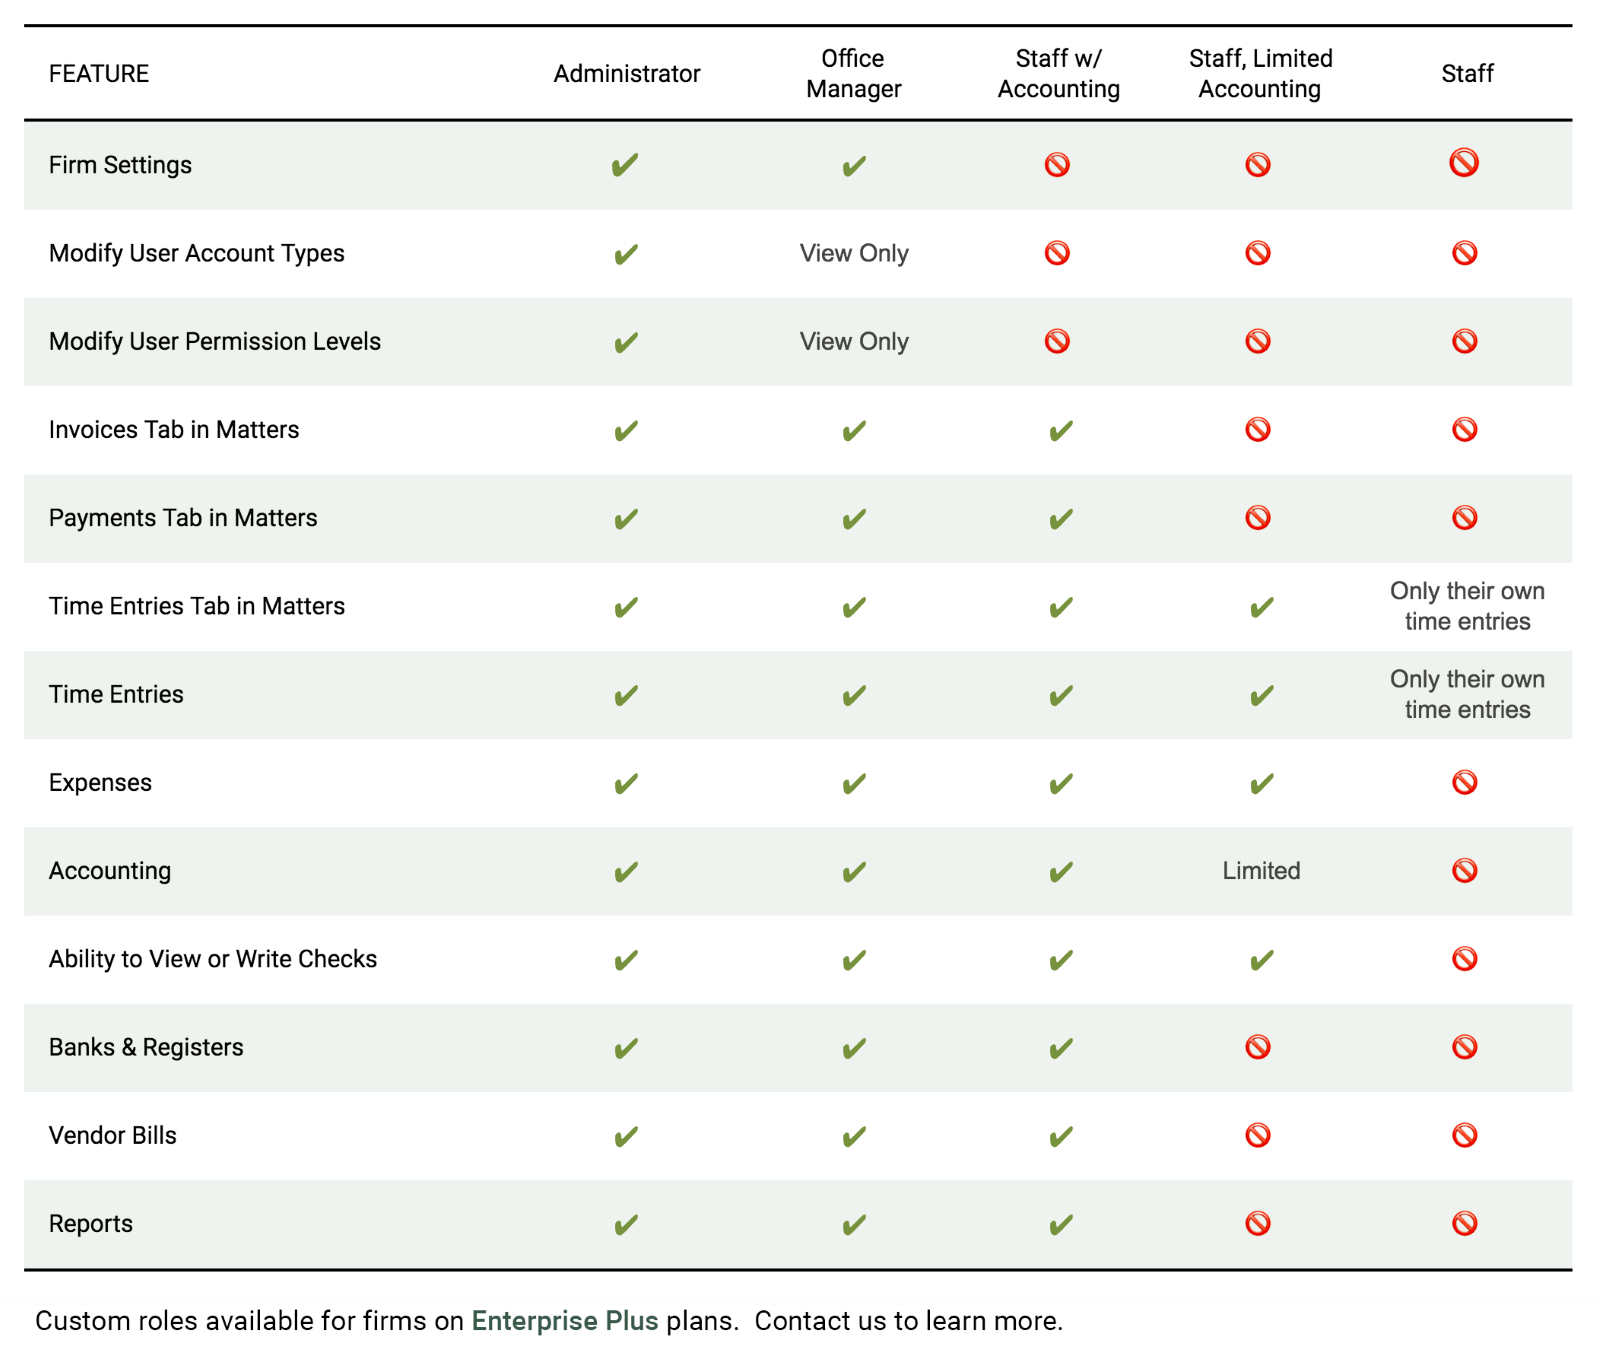Click the Limited text in Accounting row
Screen dimensions: 1600x1369
[x=1261, y=871]
